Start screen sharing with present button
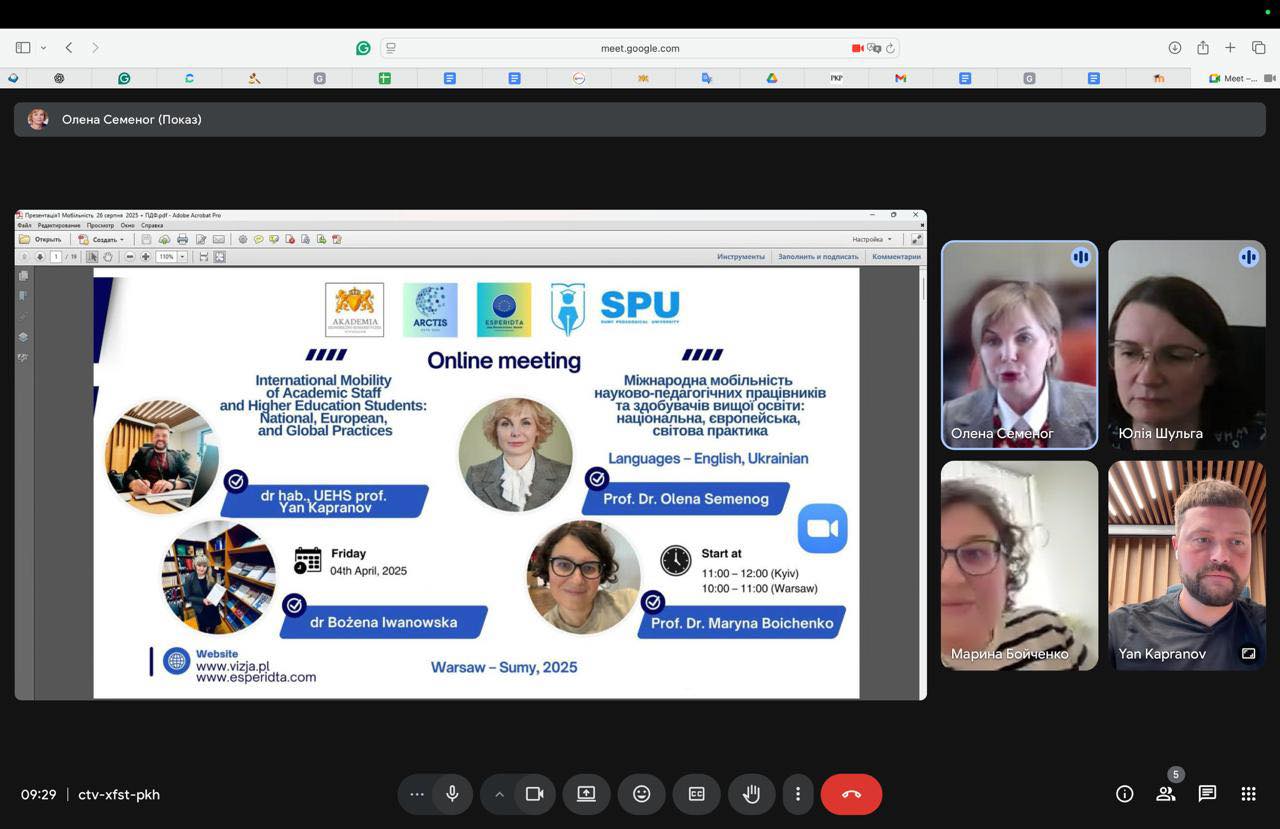 tap(586, 794)
